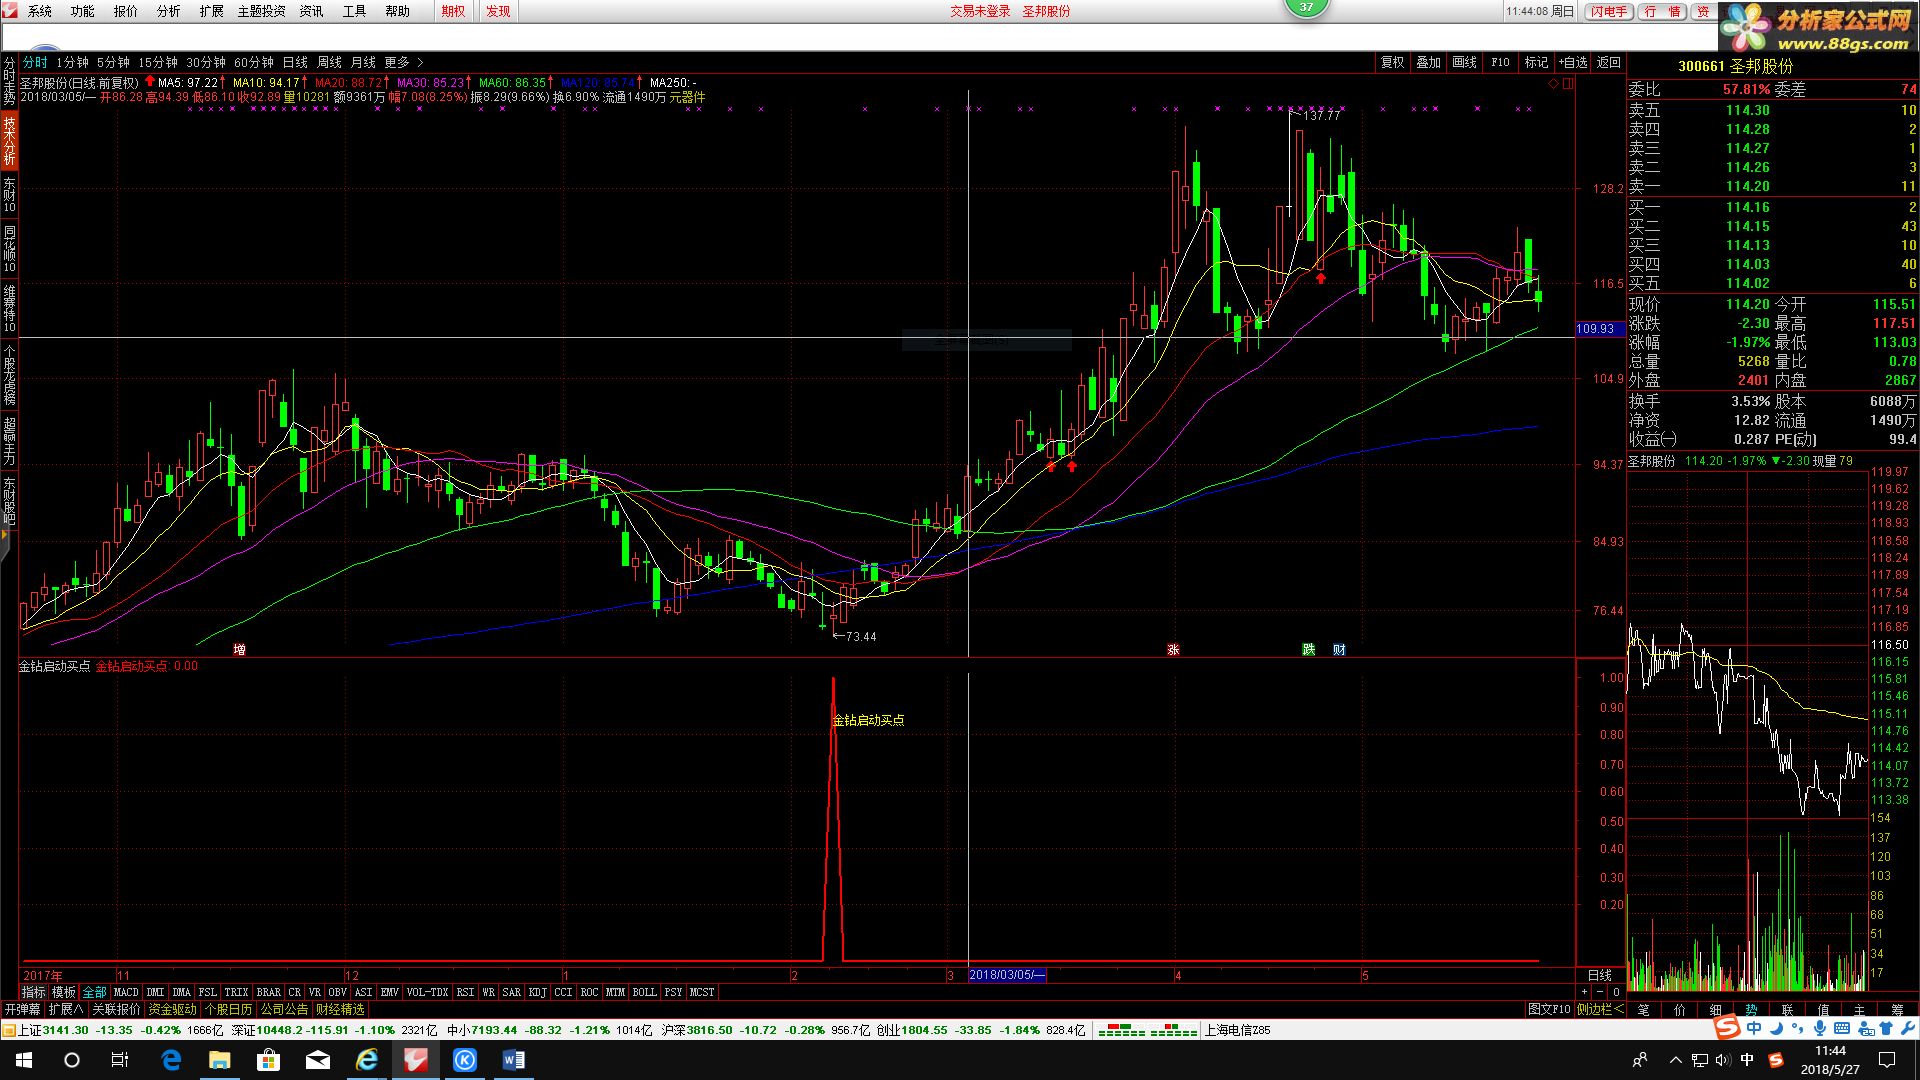Click the diamond icon at chart corner
Image resolution: width=1920 pixels, height=1080 pixels.
1554,84
